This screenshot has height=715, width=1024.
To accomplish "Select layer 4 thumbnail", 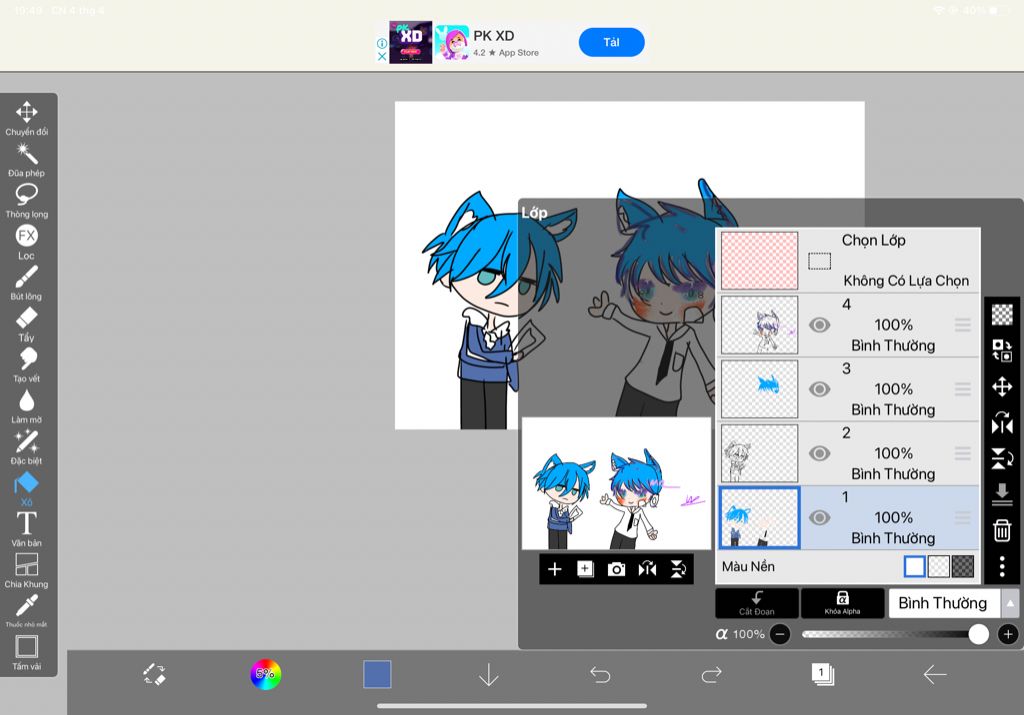I will 760,325.
